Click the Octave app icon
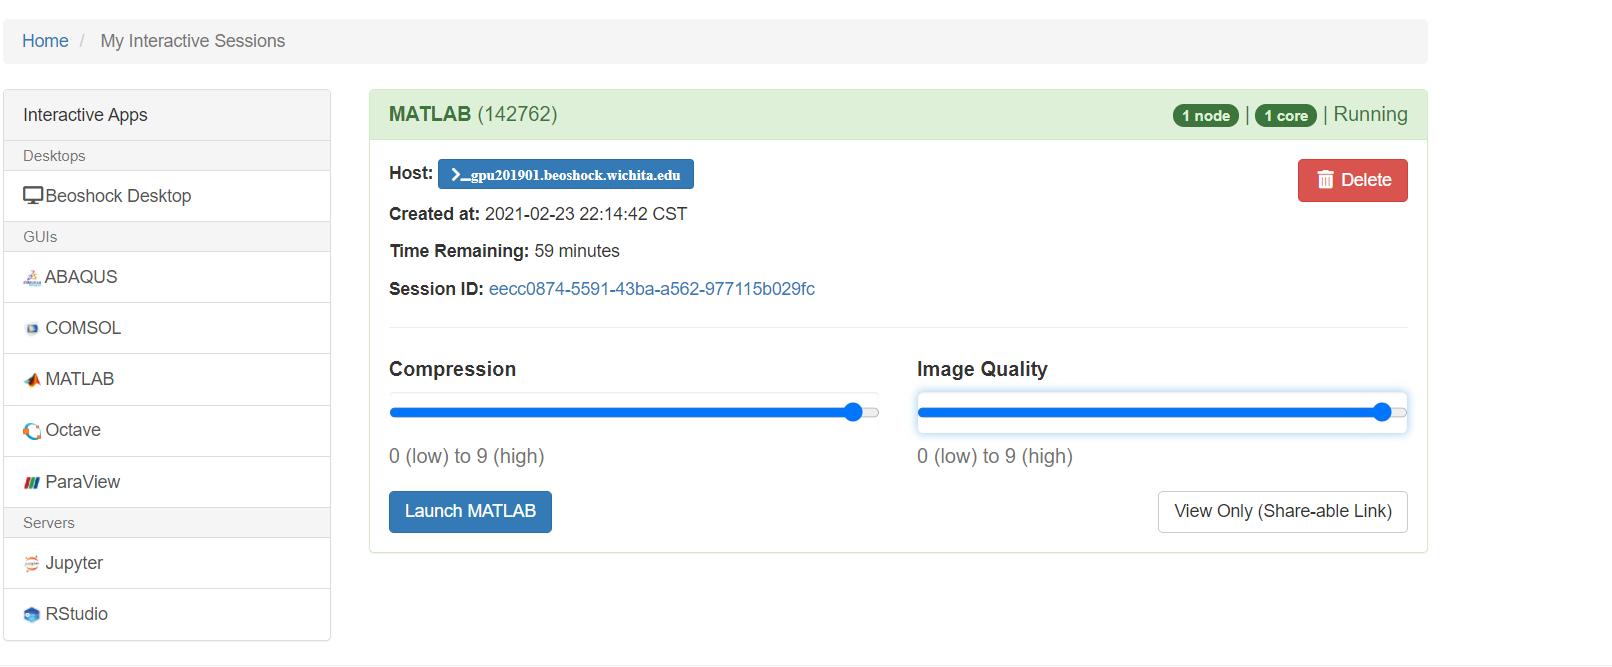 pos(32,431)
